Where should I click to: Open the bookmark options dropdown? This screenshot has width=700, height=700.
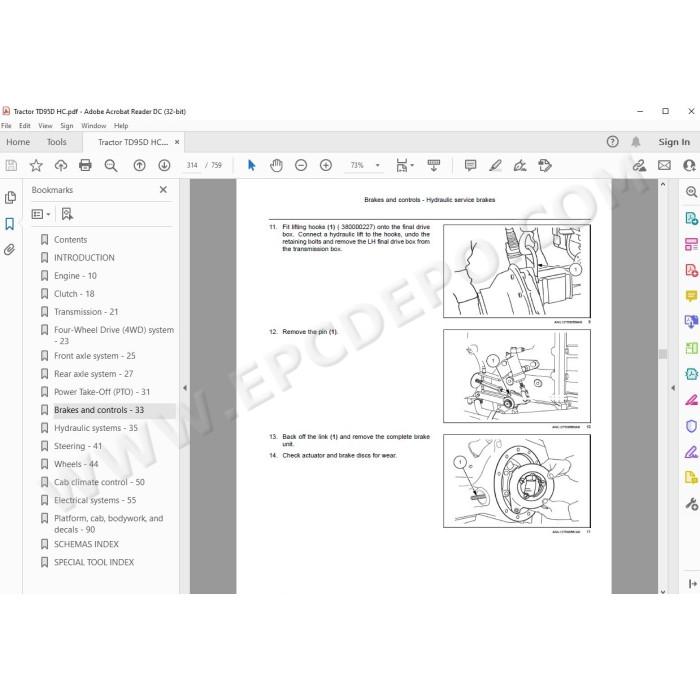[41, 214]
